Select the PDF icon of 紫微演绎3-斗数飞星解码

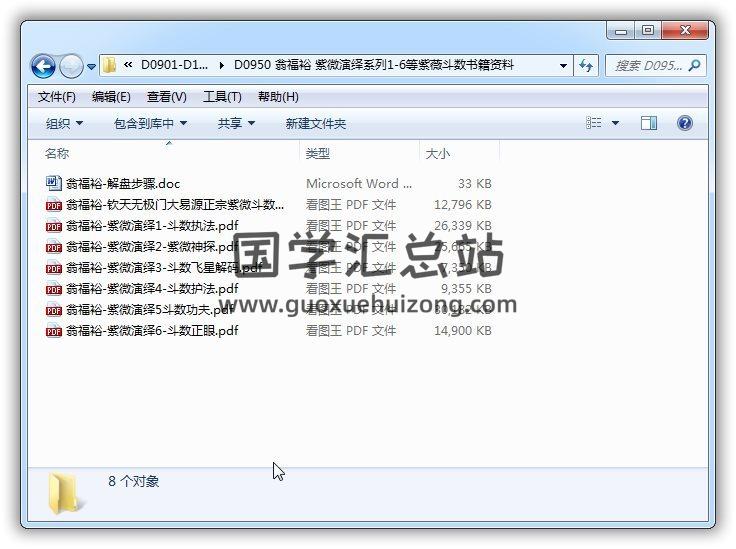coord(54,268)
